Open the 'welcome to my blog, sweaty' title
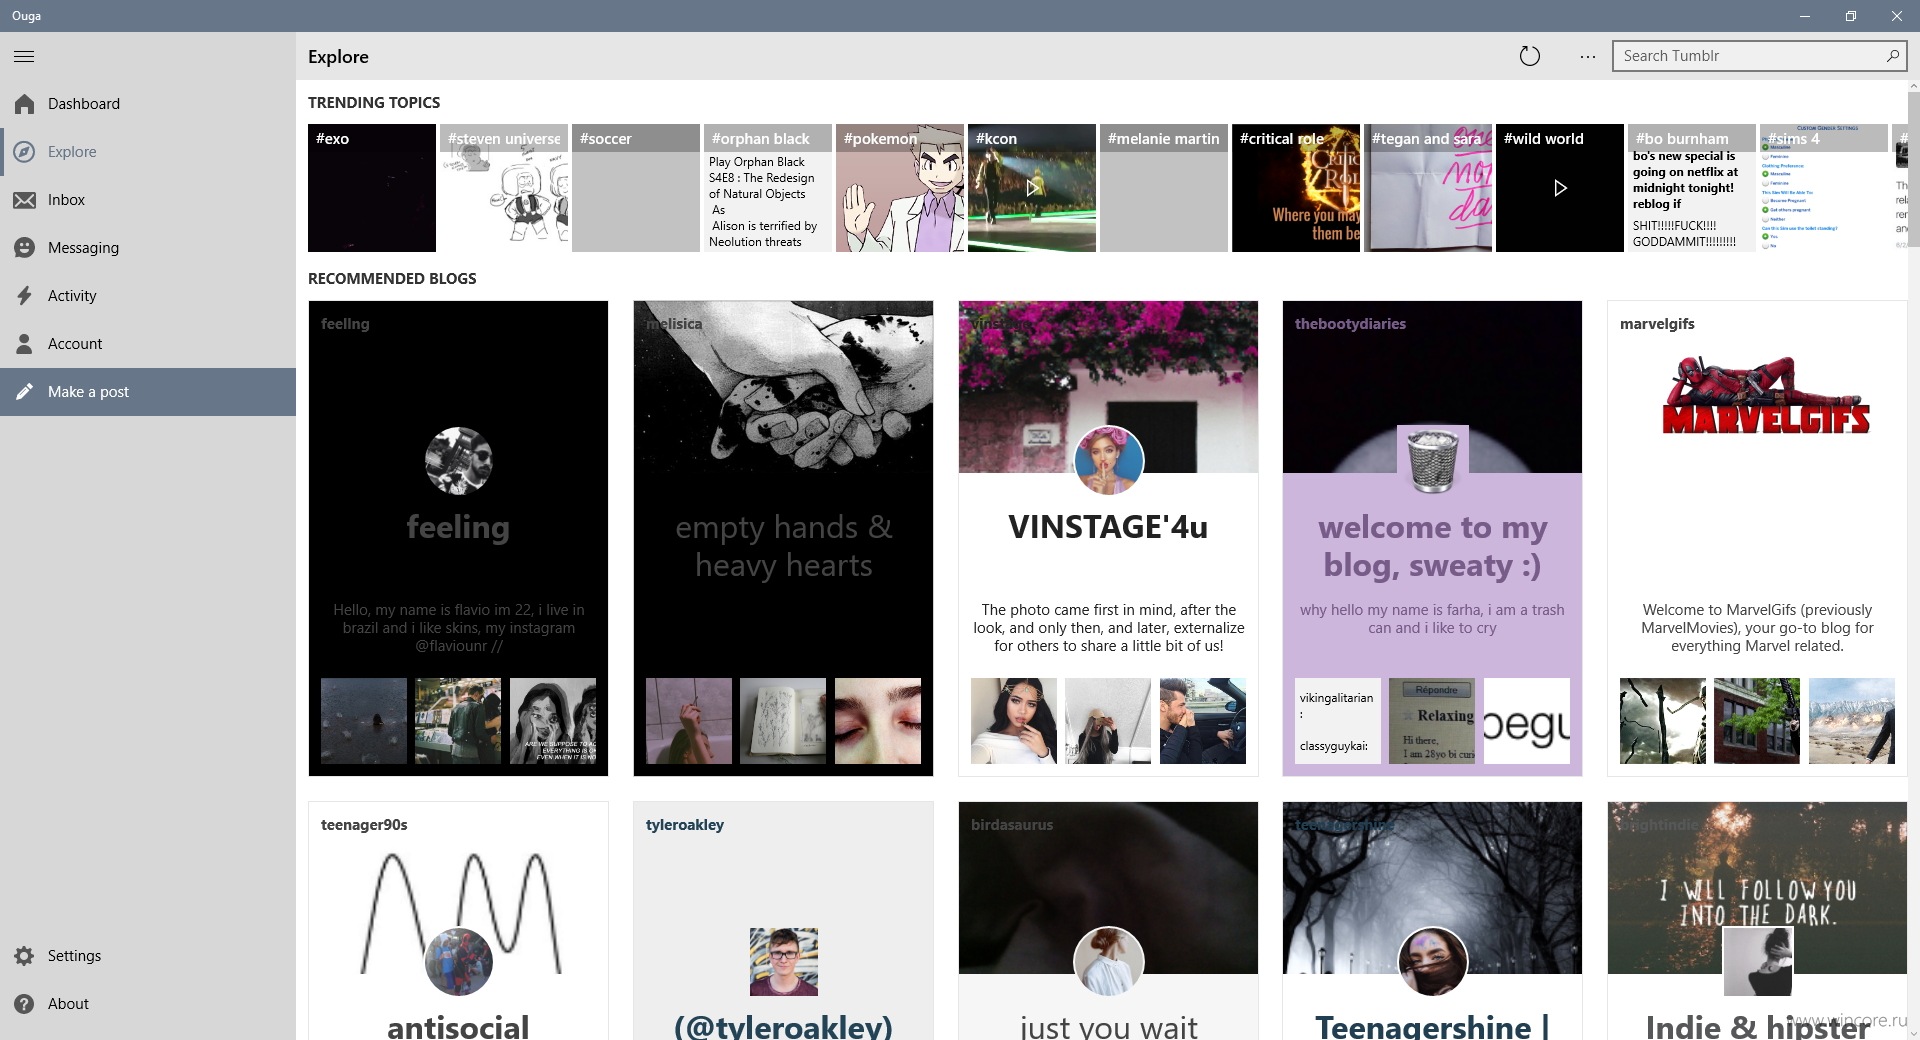The height and width of the screenshot is (1040, 1920). pyautogui.click(x=1433, y=546)
